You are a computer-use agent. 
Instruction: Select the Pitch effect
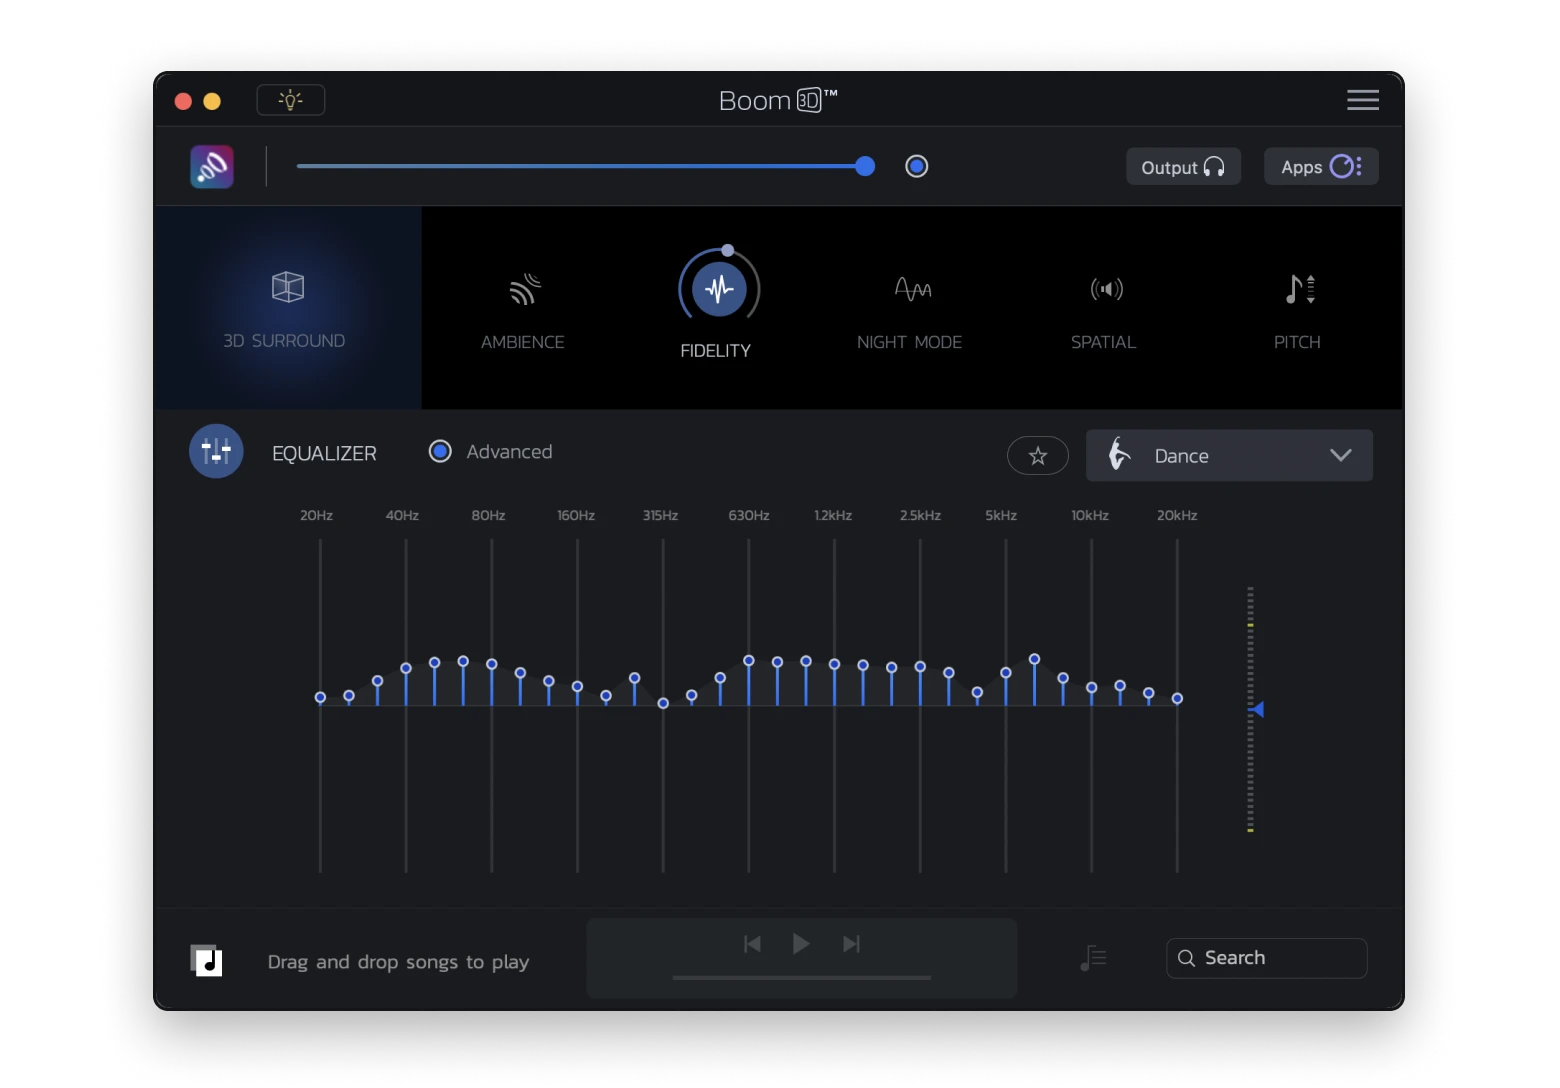1298,312
